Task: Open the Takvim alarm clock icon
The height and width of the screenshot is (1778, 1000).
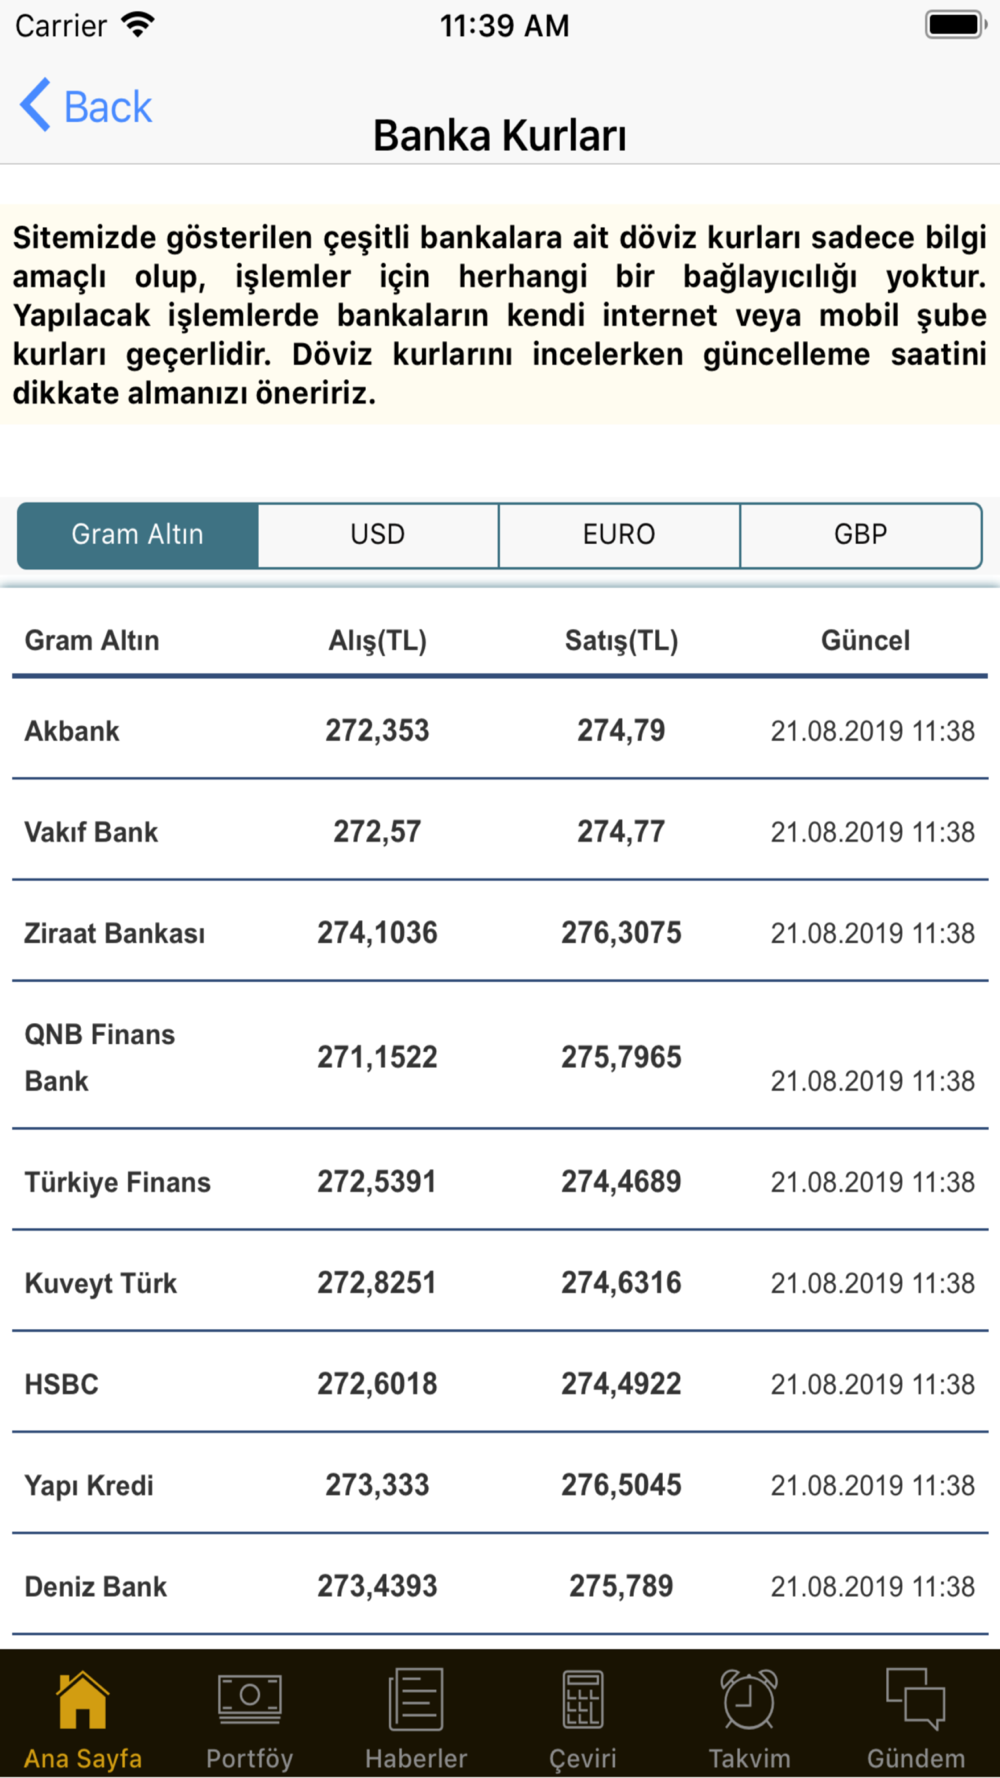Action: (x=749, y=1700)
